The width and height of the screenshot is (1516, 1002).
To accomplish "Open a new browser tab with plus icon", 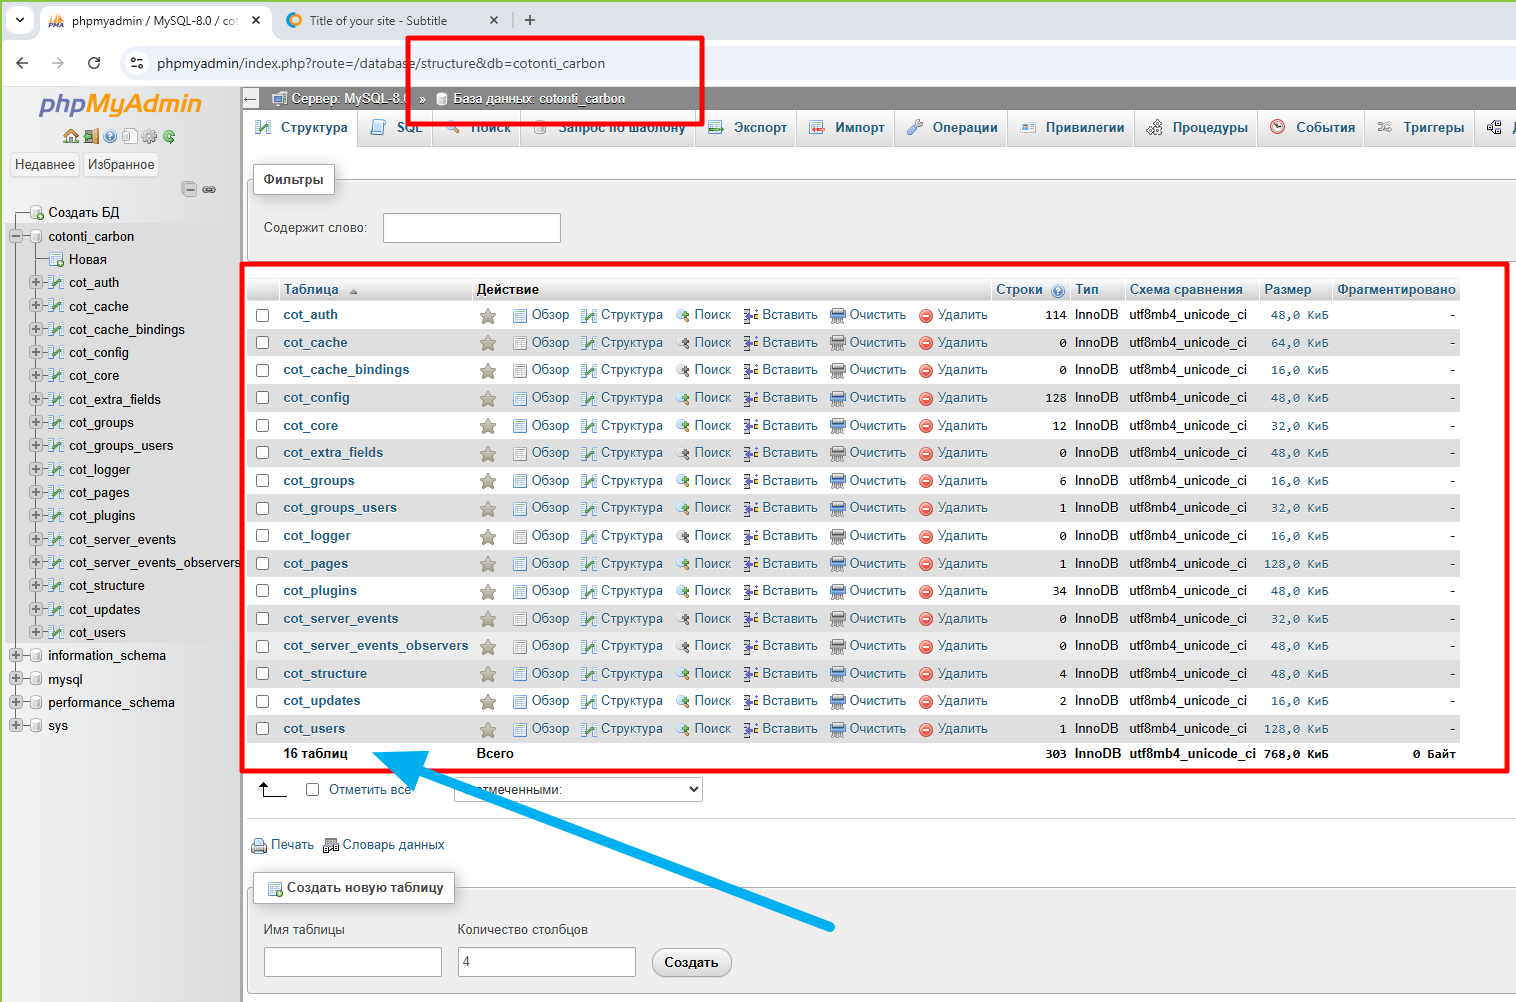I will [x=530, y=20].
